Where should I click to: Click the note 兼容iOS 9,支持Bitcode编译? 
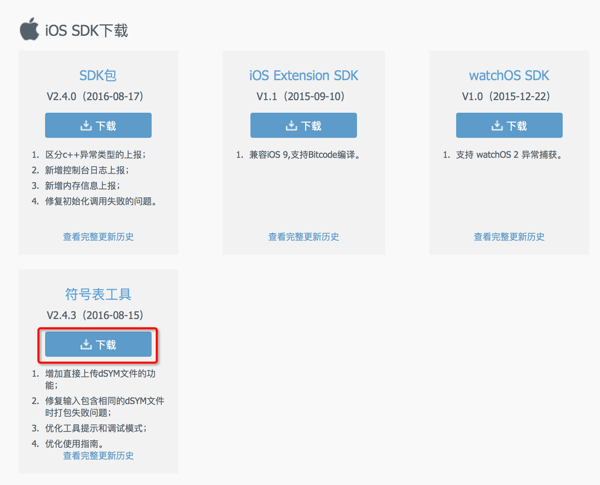coord(305,155)
